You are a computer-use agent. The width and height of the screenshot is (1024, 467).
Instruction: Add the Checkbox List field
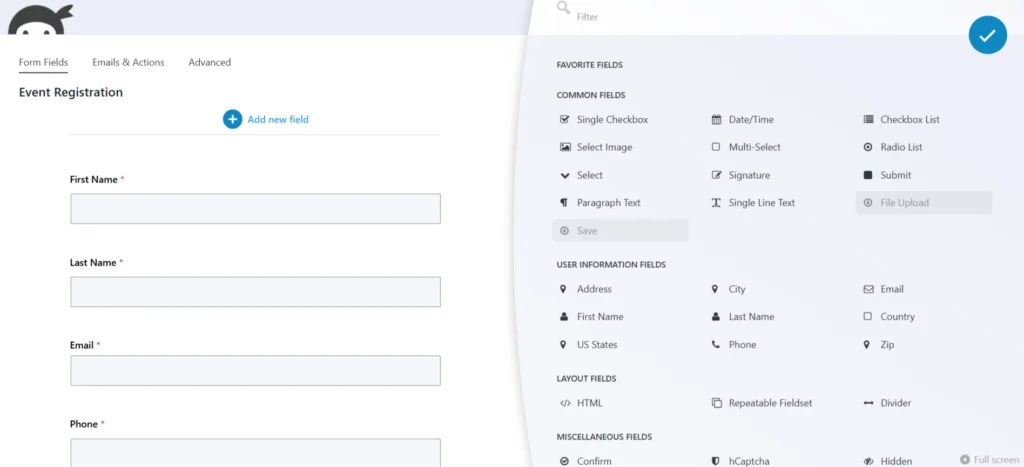click(901, 120)
